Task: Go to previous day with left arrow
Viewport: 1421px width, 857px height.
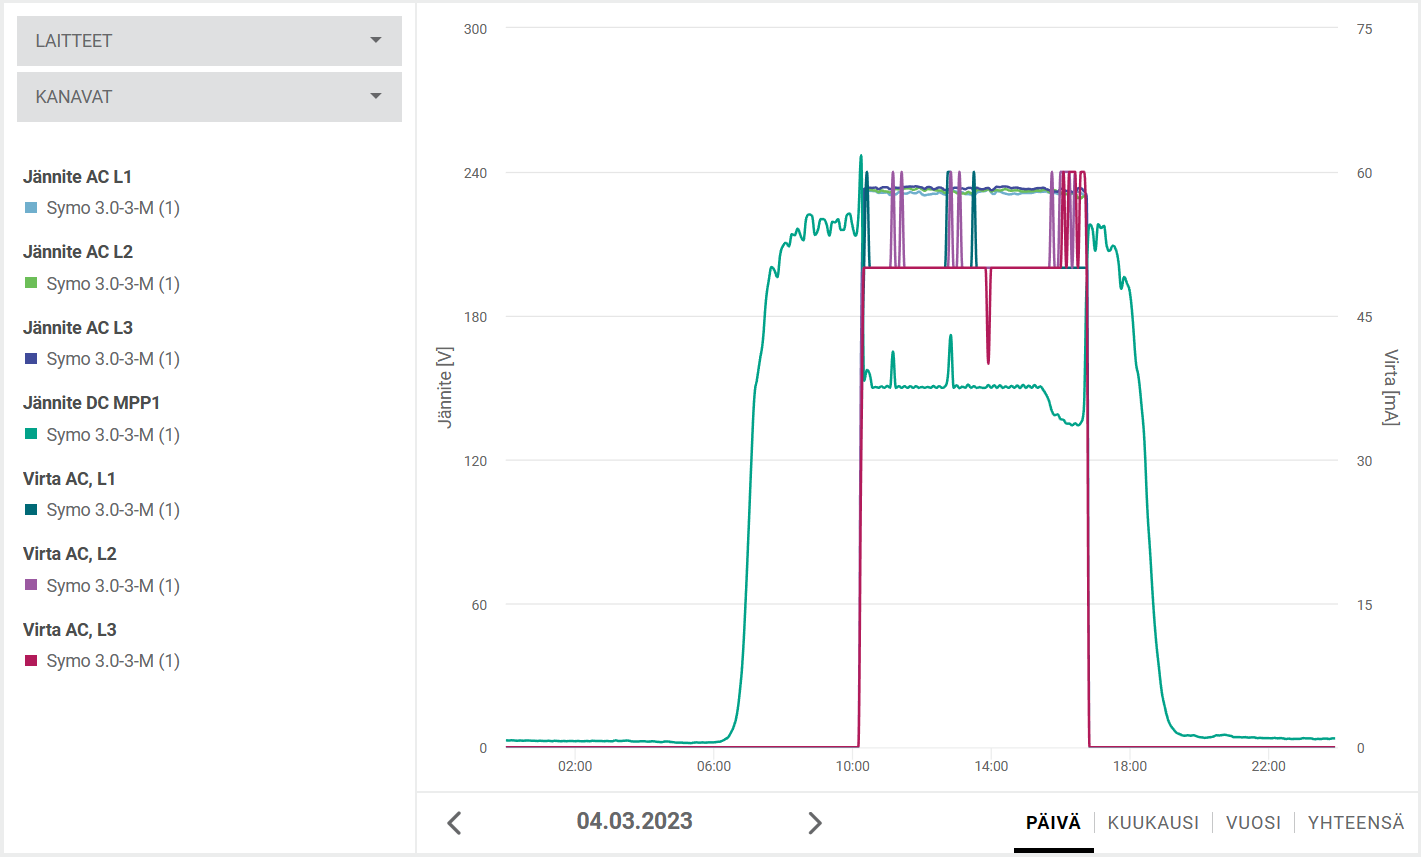Action: [454, 823]
